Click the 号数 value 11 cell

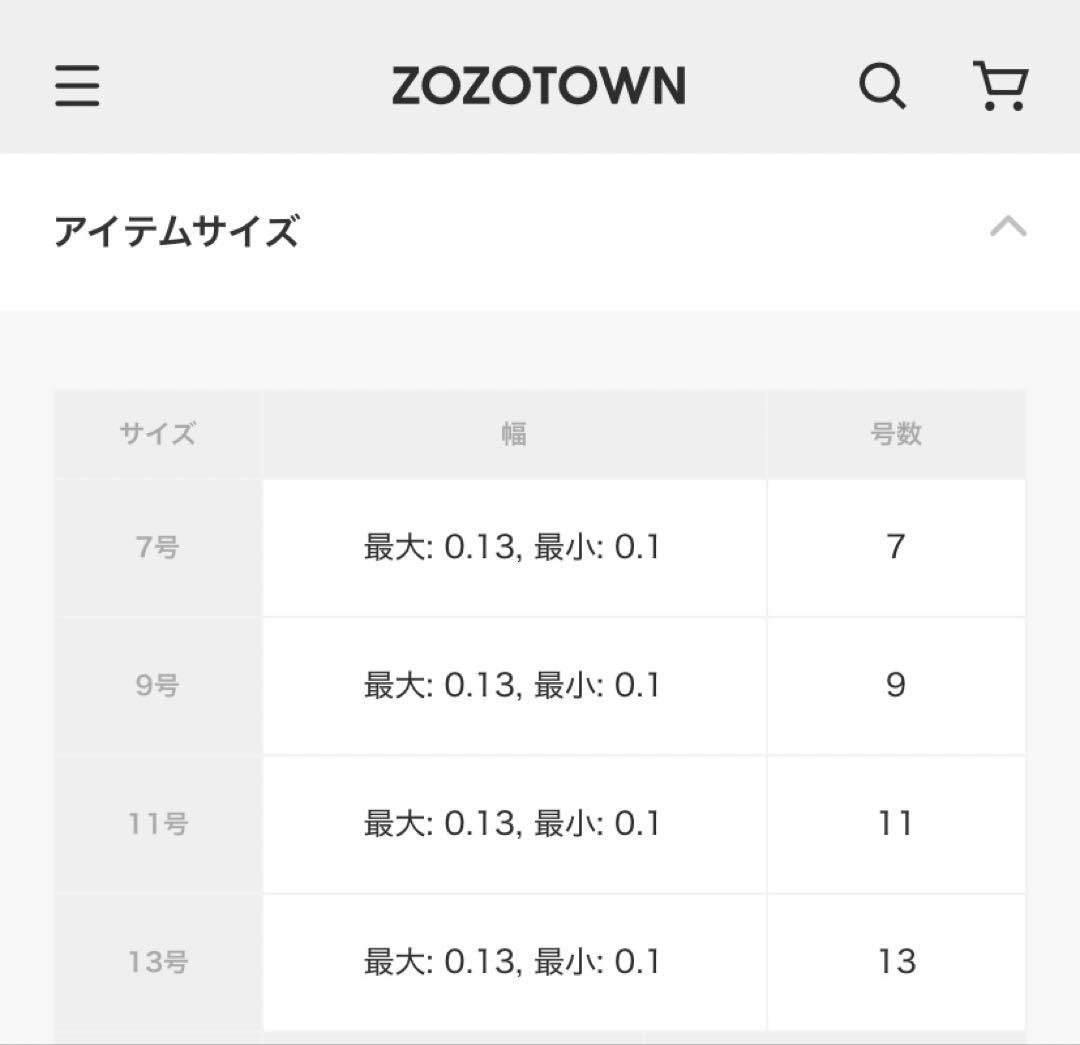point(896,824)
